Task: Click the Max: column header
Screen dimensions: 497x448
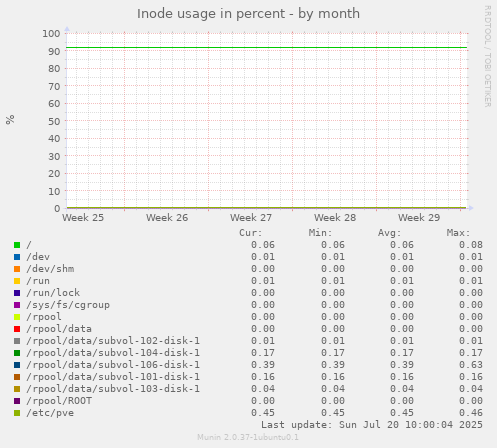Action: pos(458,233)
